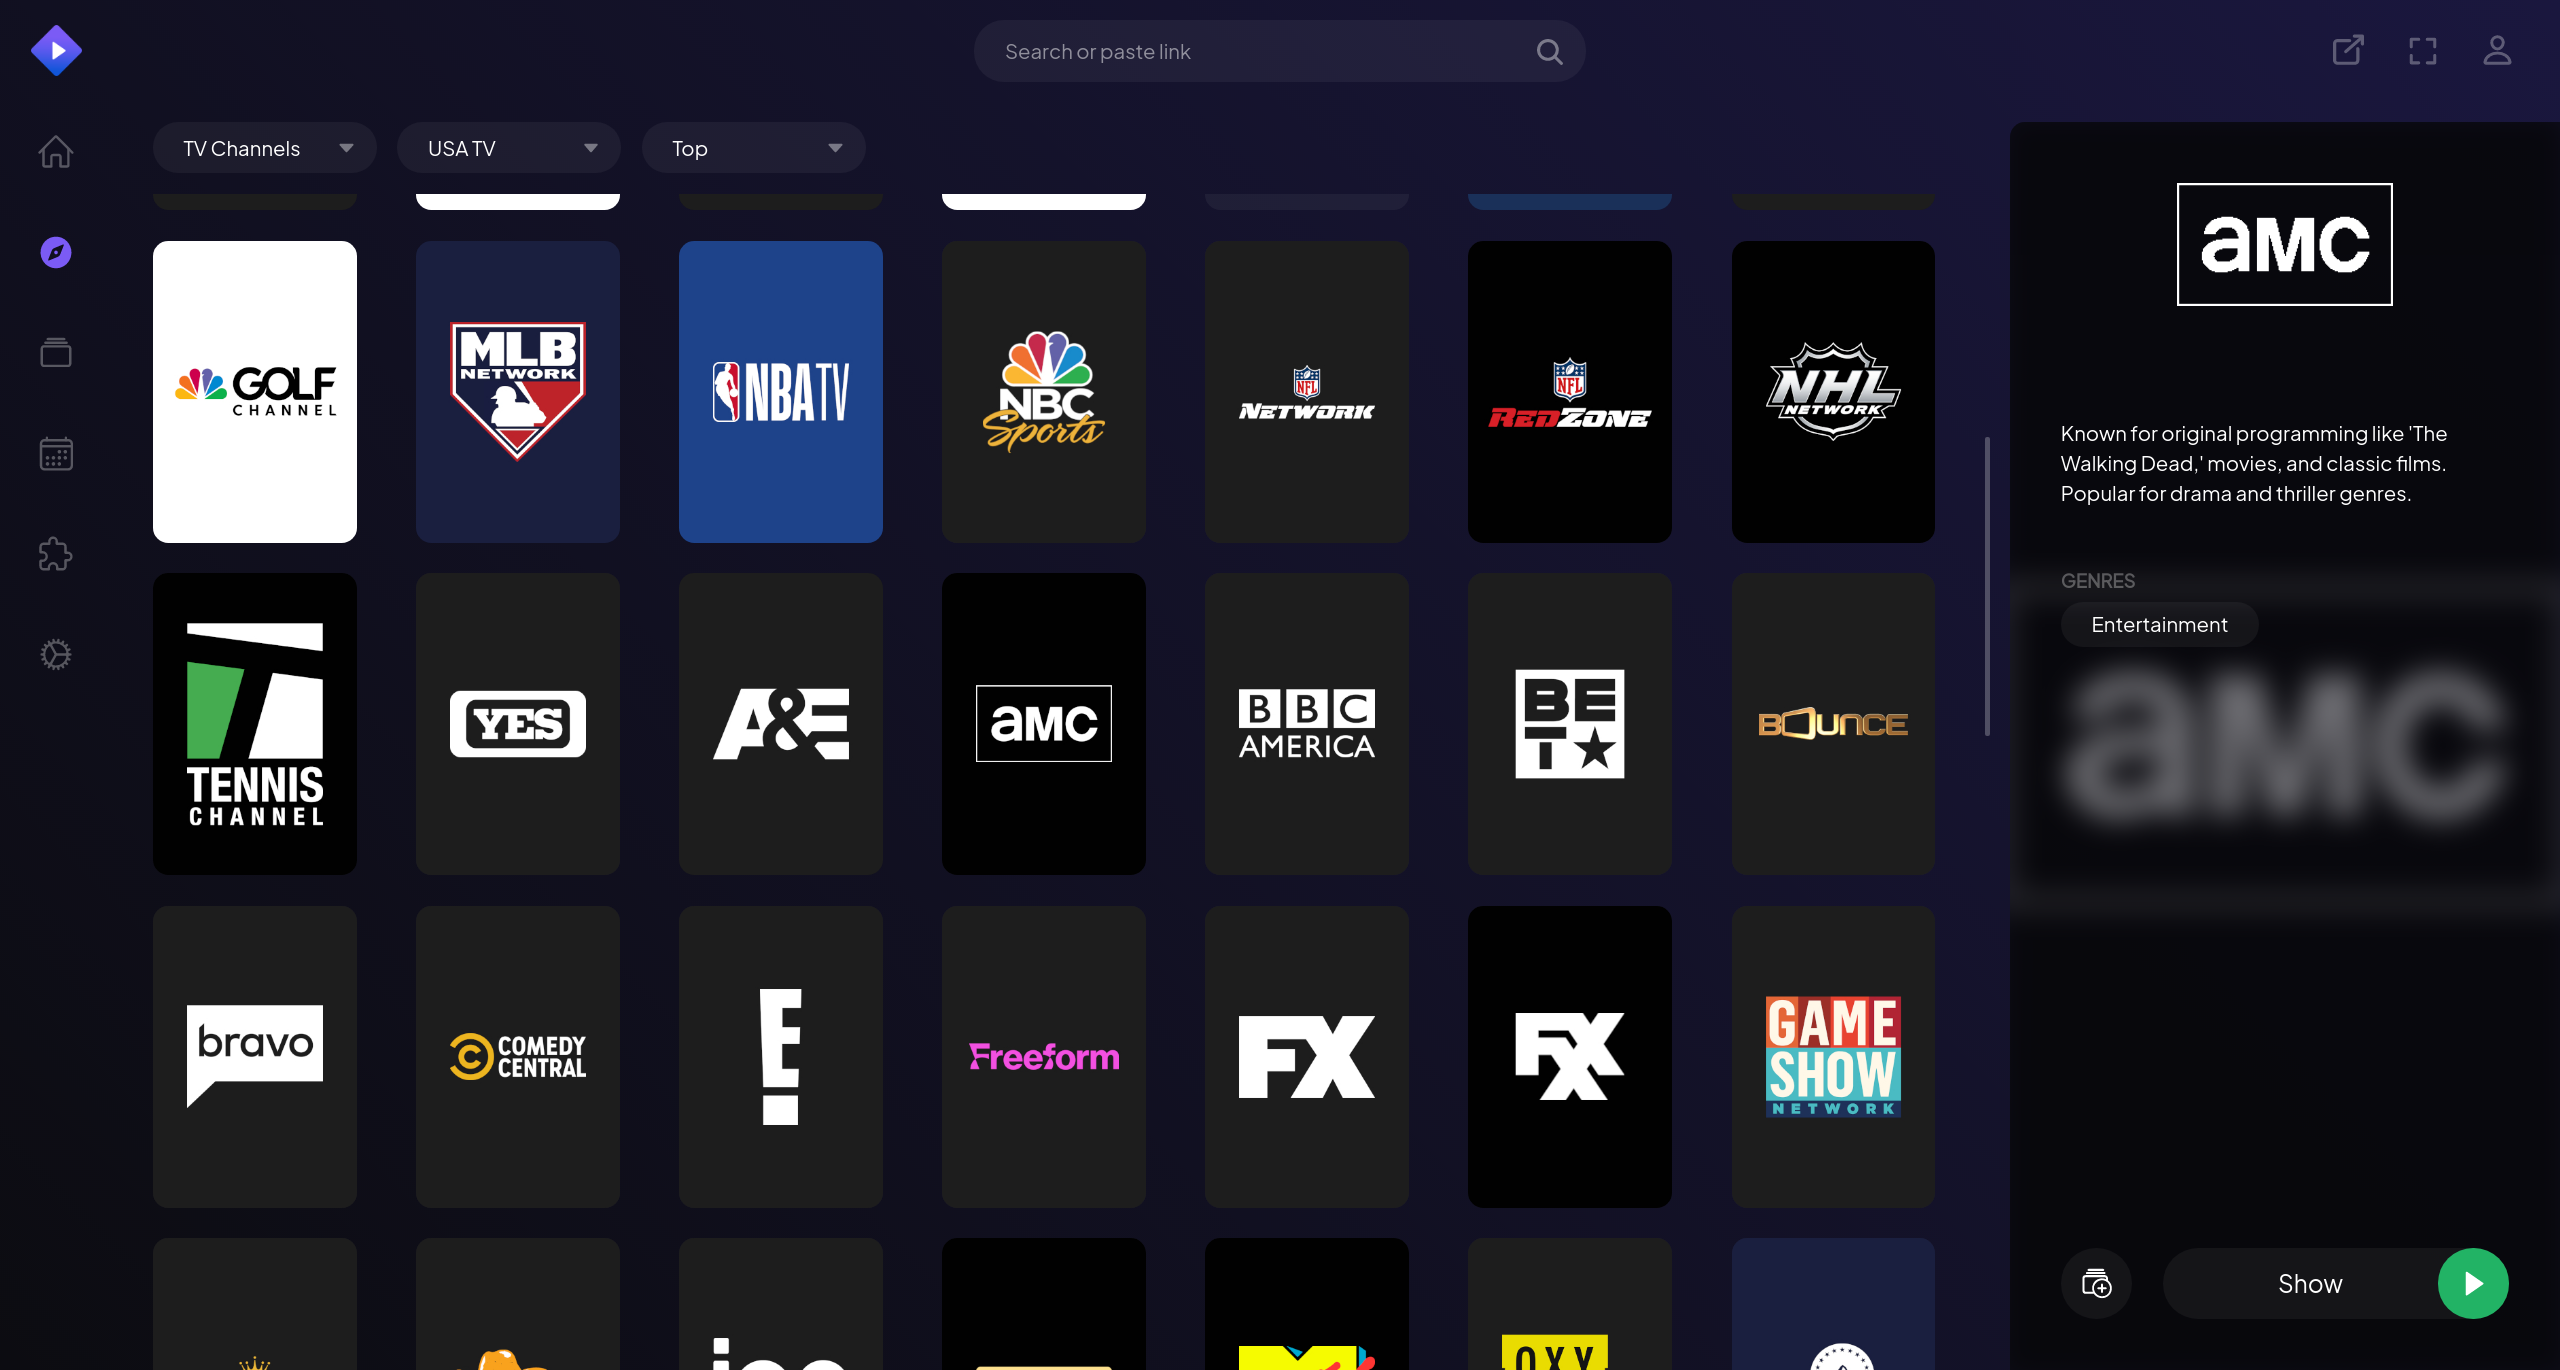Open the Tennis Channel panel

pyautogui.click(x=254, y=723)
